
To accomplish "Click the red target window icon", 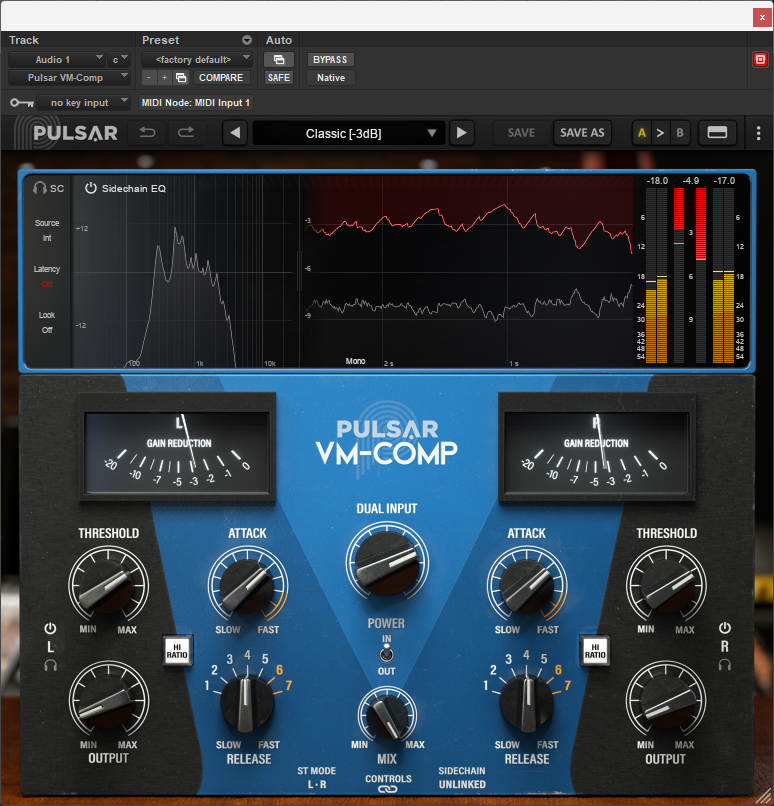I will point(760,60).
